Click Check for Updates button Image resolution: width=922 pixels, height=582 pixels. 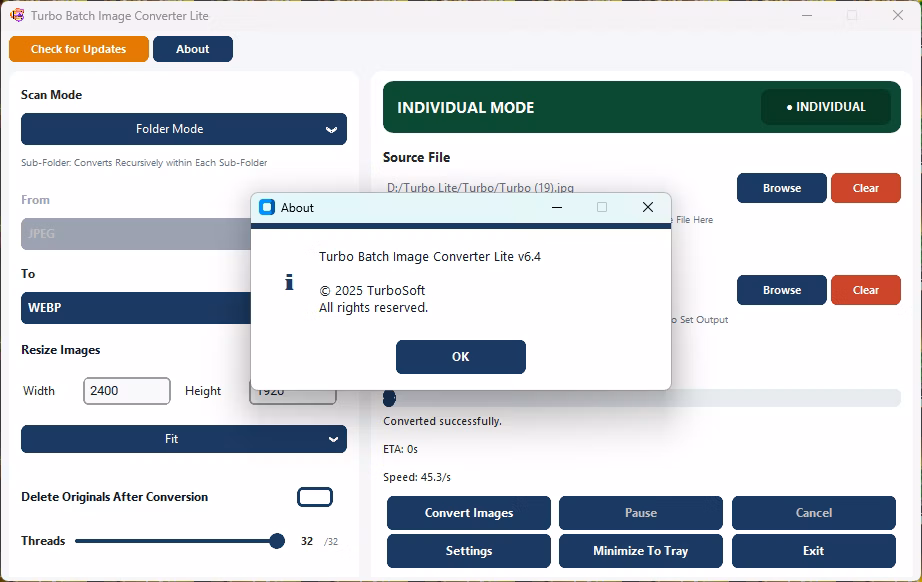point(79,49)
